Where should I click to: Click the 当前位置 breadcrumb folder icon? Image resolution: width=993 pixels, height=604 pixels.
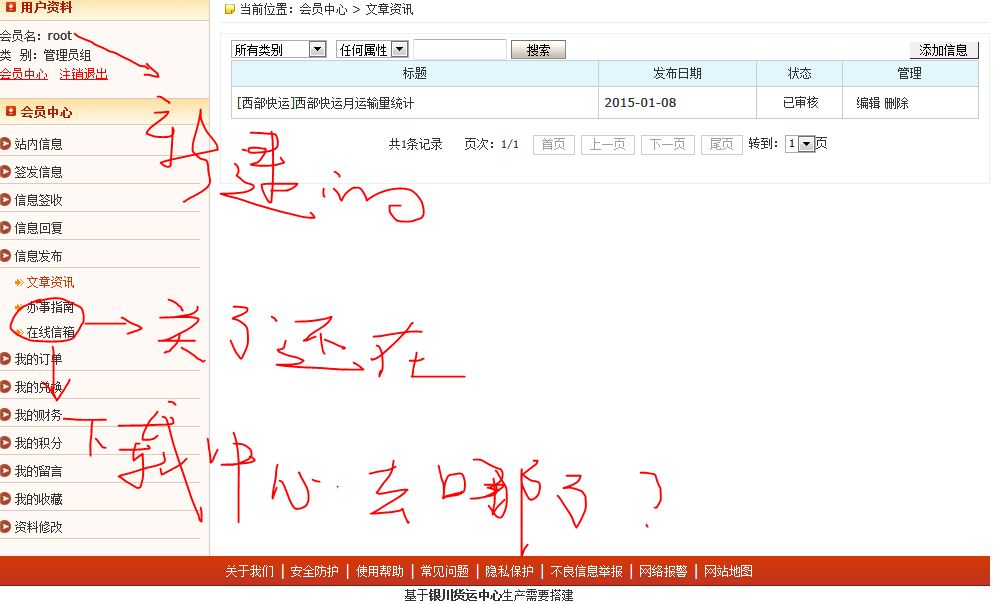[230, 10]
